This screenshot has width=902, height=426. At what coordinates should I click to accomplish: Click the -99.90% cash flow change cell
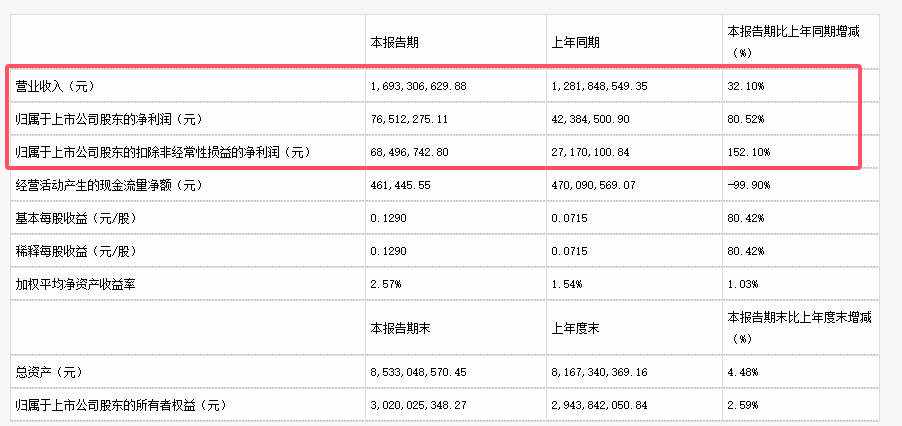pos(747,185)
